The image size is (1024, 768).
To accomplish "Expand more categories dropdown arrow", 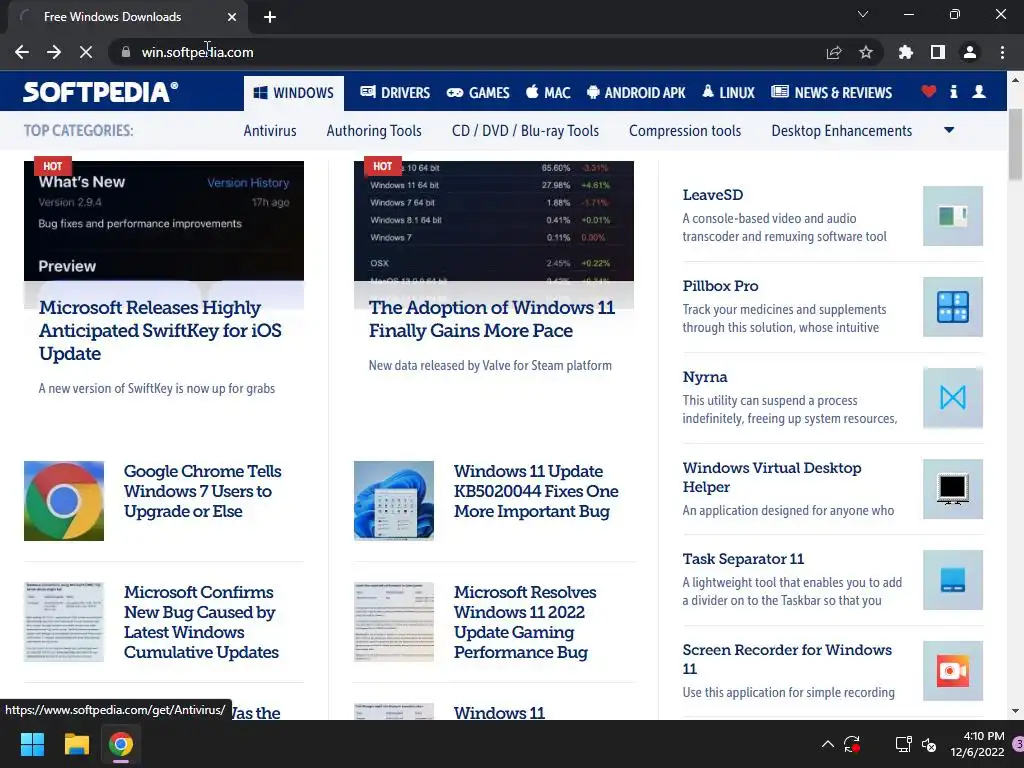I will pos(950,131).
